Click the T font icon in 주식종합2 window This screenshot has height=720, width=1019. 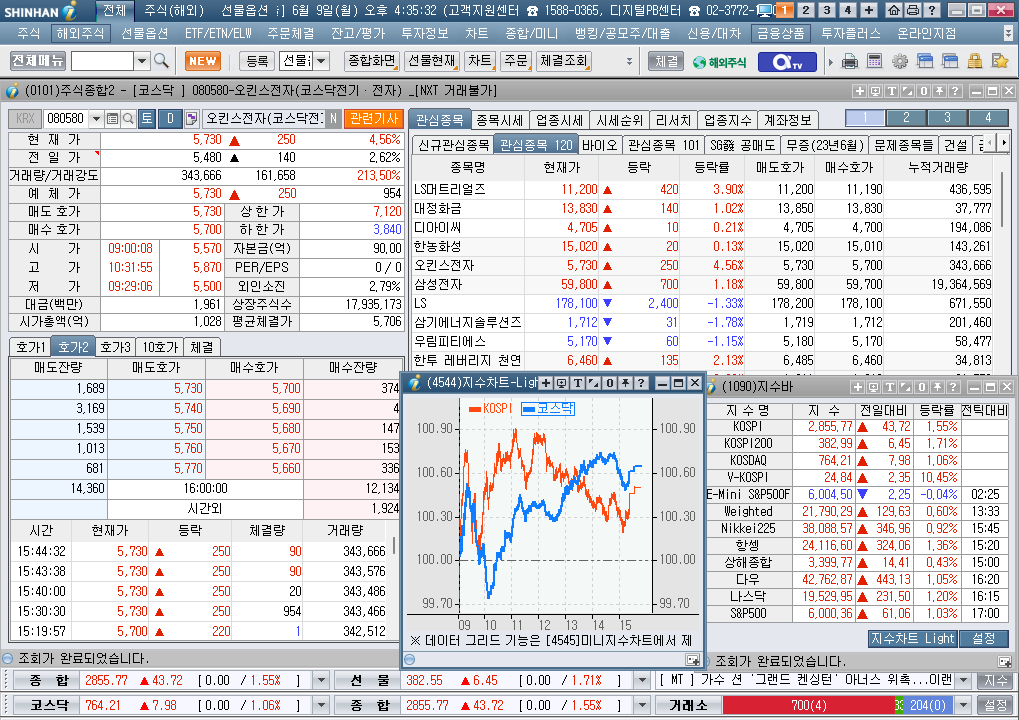[x=891, y=91]
